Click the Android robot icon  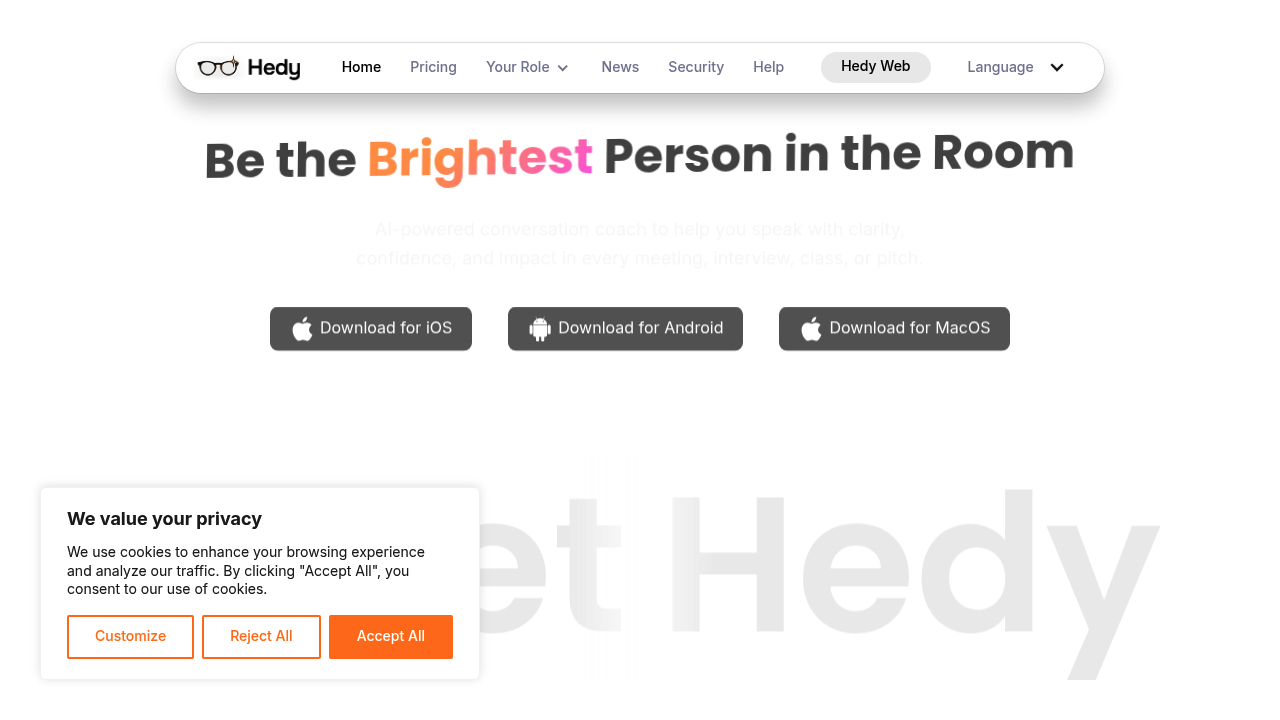click(540, 328)
